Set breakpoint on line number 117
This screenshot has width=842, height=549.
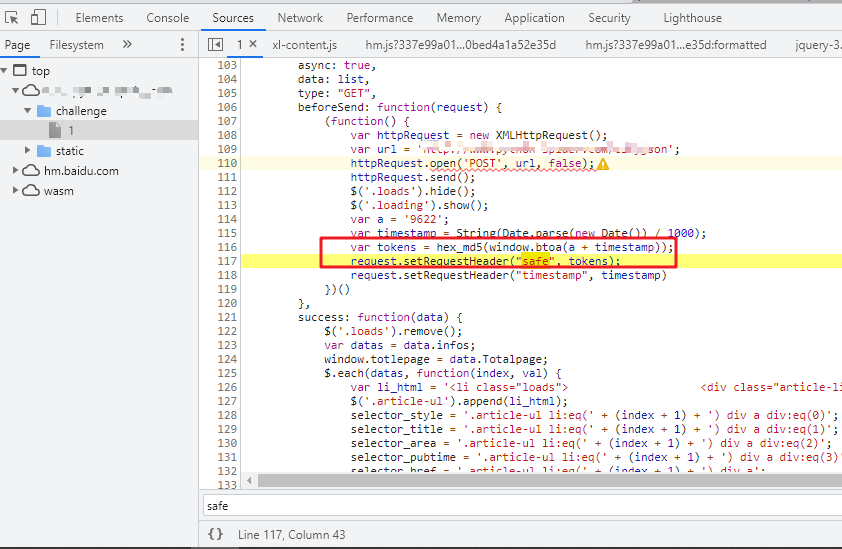click(x=227, y=261)
